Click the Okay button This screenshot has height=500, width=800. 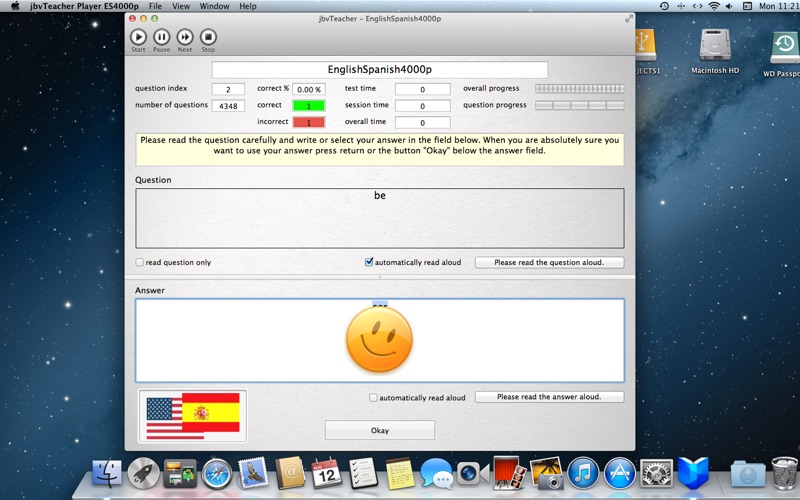click(380, 430)
